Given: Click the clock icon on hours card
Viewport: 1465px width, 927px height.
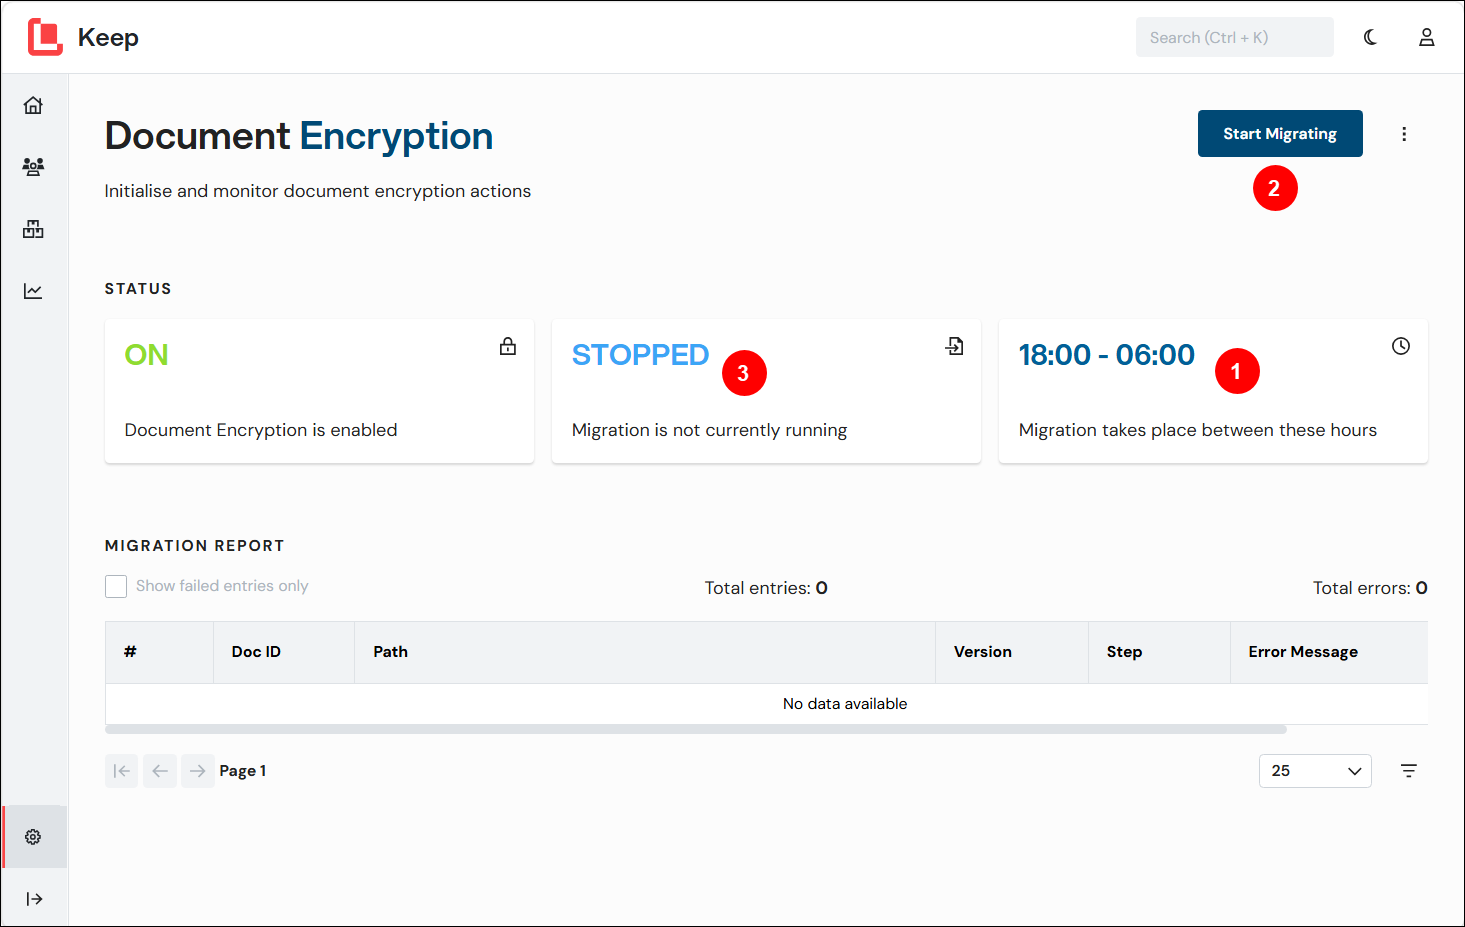Looking at the screenshot, I should point(1401,346).
